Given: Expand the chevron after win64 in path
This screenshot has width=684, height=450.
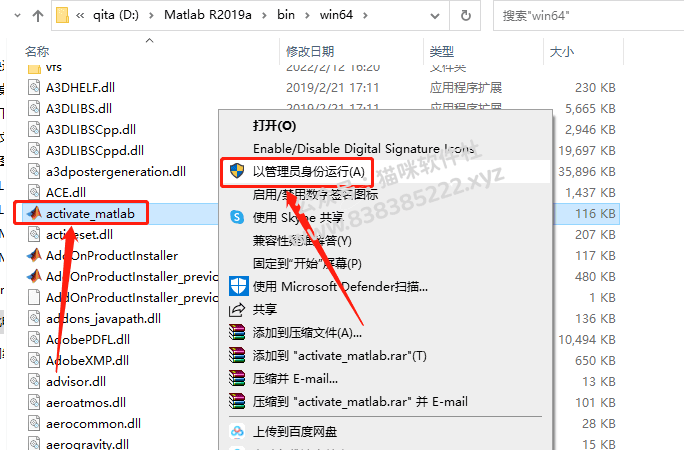Looking at the screenshot, I should click(x=365, y=16).
